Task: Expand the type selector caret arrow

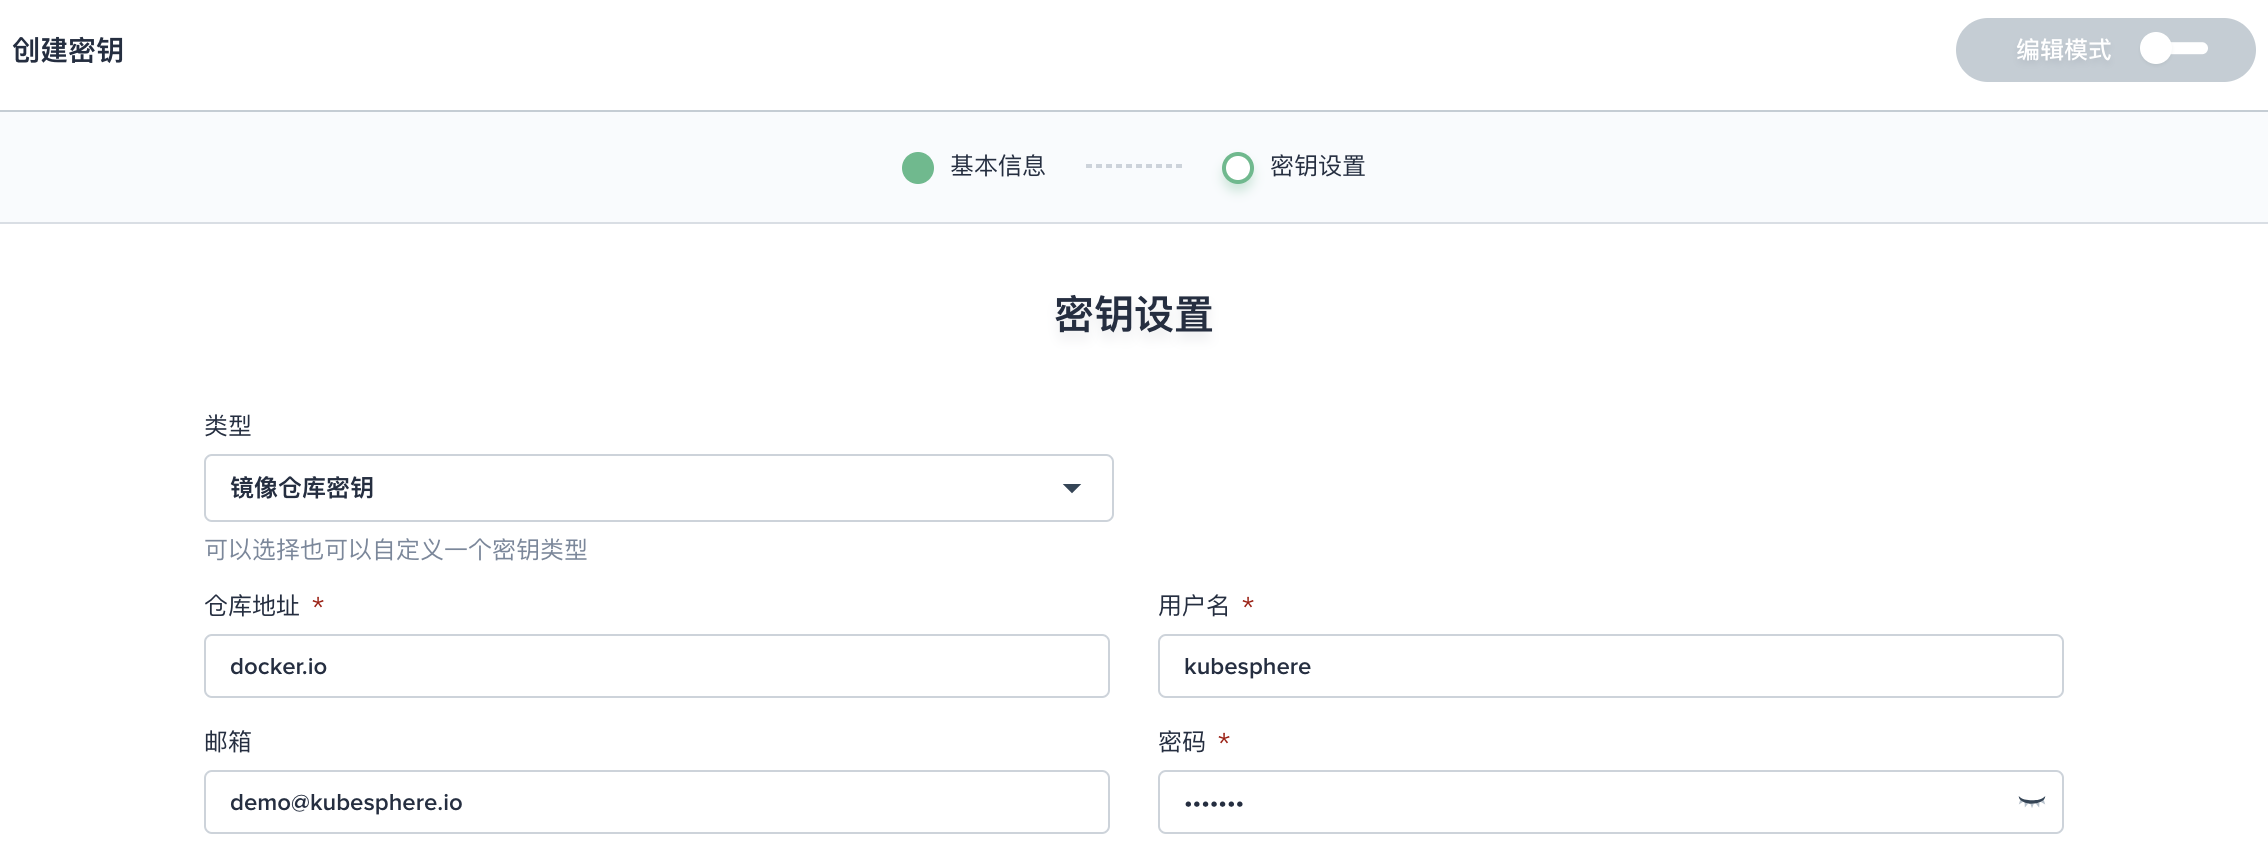Action: (1071, 488)
